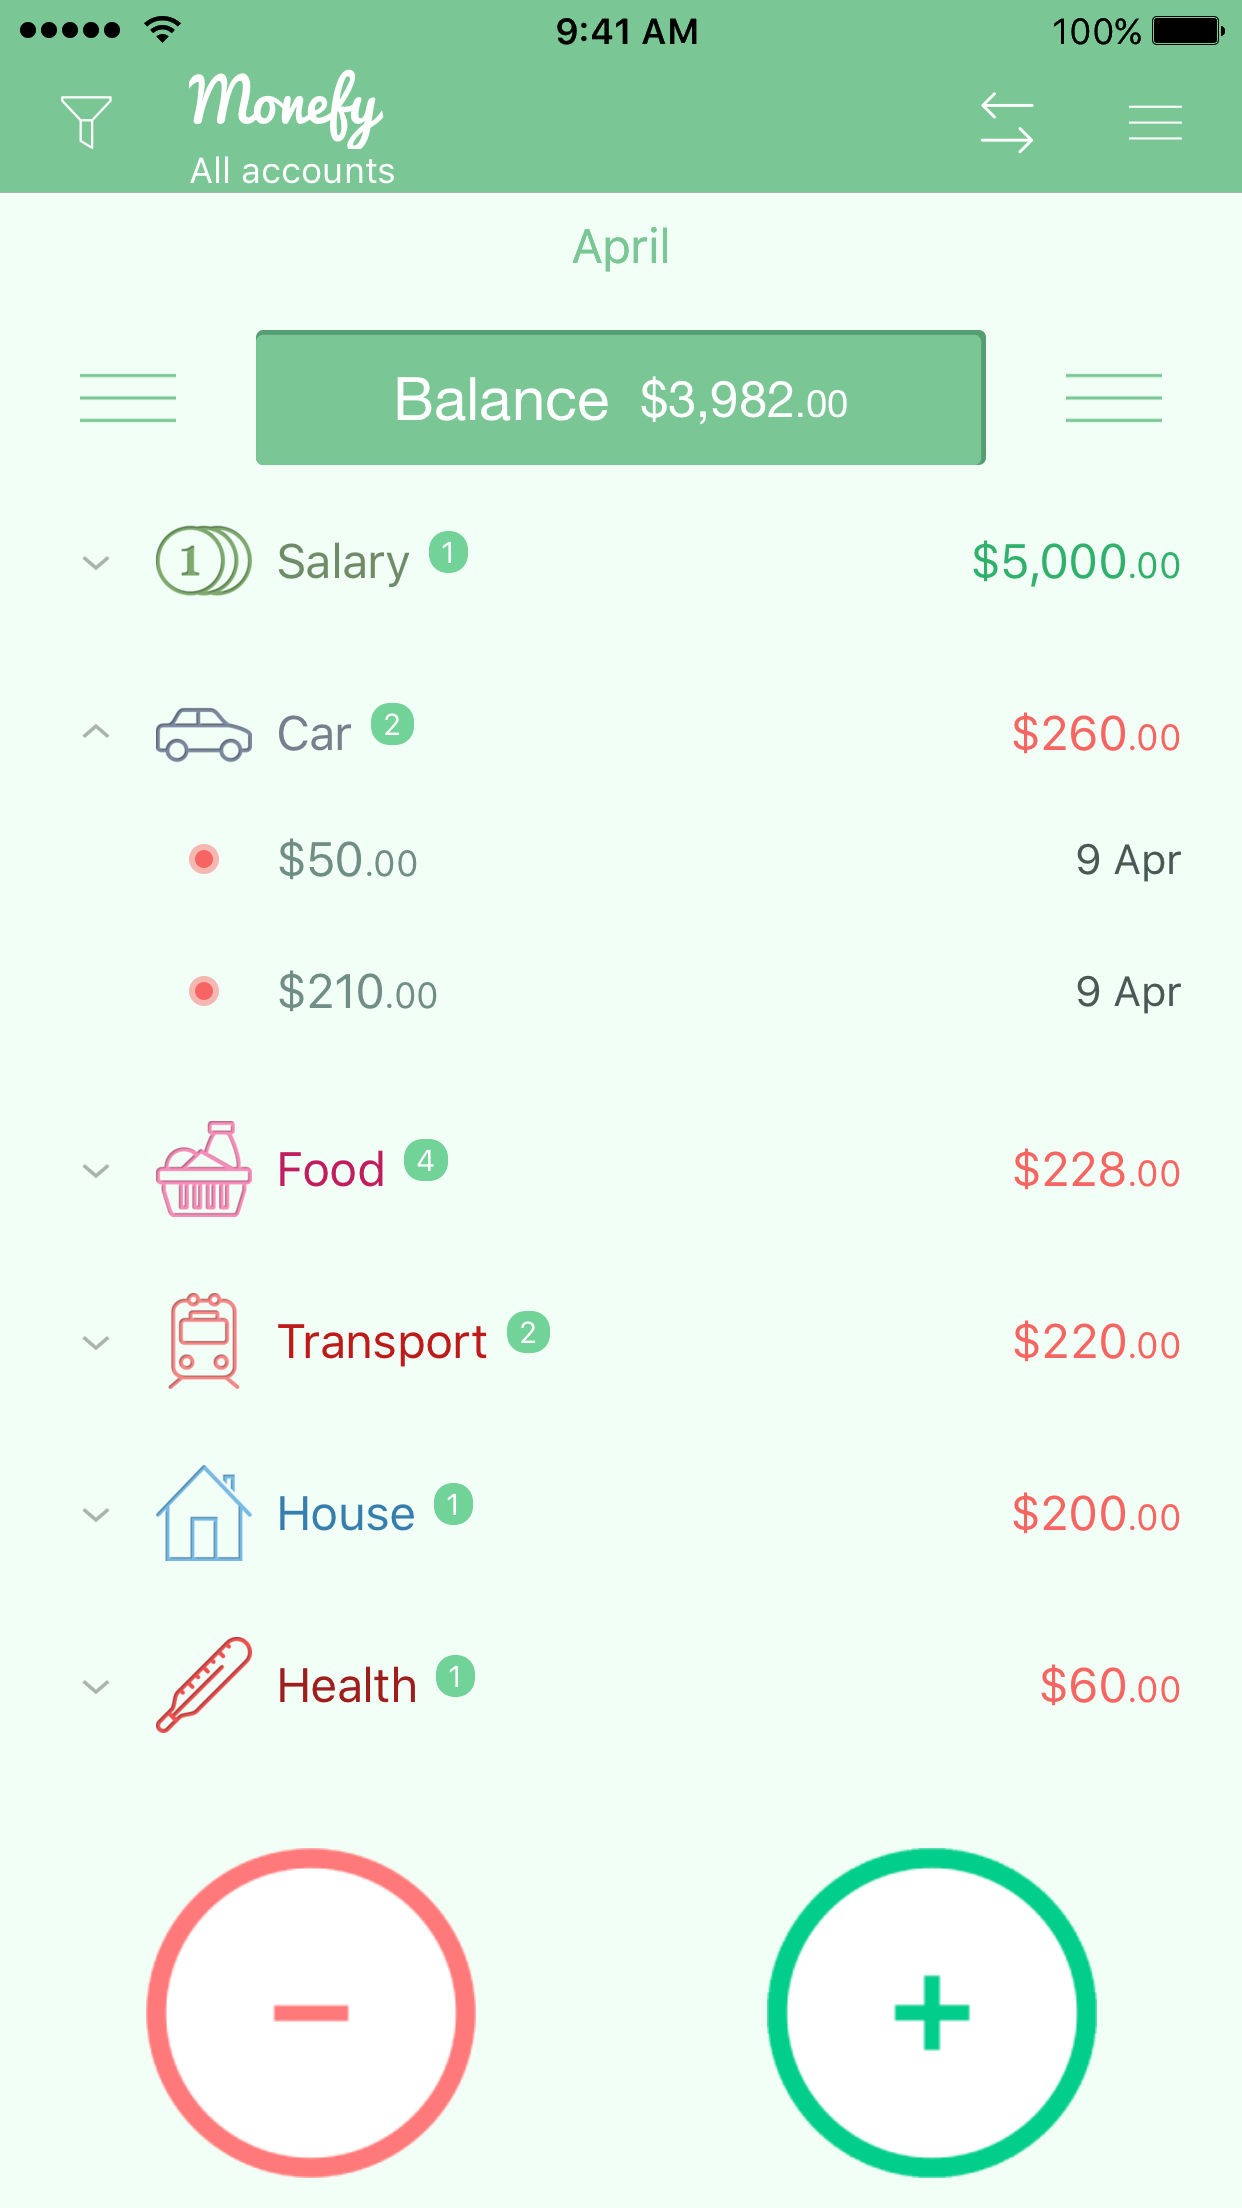Open the left panel lines menu
This screenshot has width=1242, height=2208.
128,398
